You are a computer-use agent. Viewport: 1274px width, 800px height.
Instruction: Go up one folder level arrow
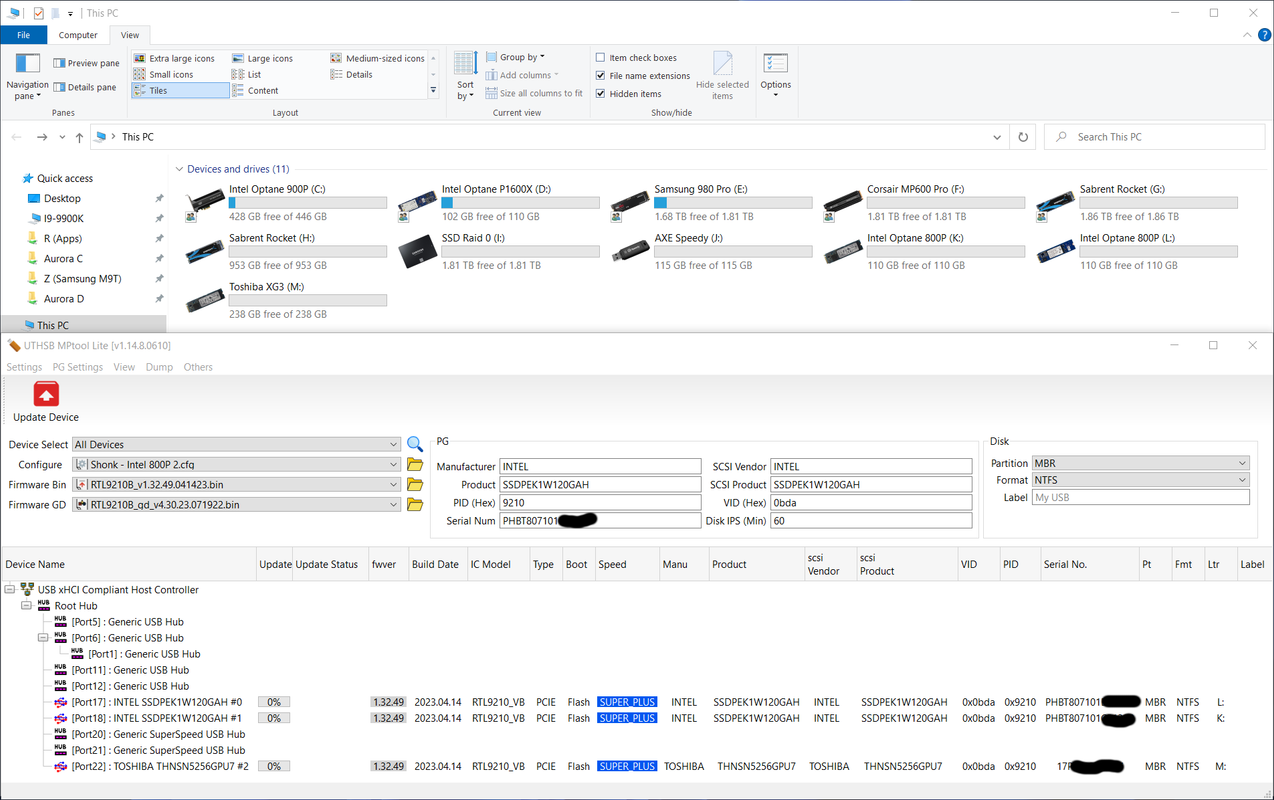[x=79, y=137]
